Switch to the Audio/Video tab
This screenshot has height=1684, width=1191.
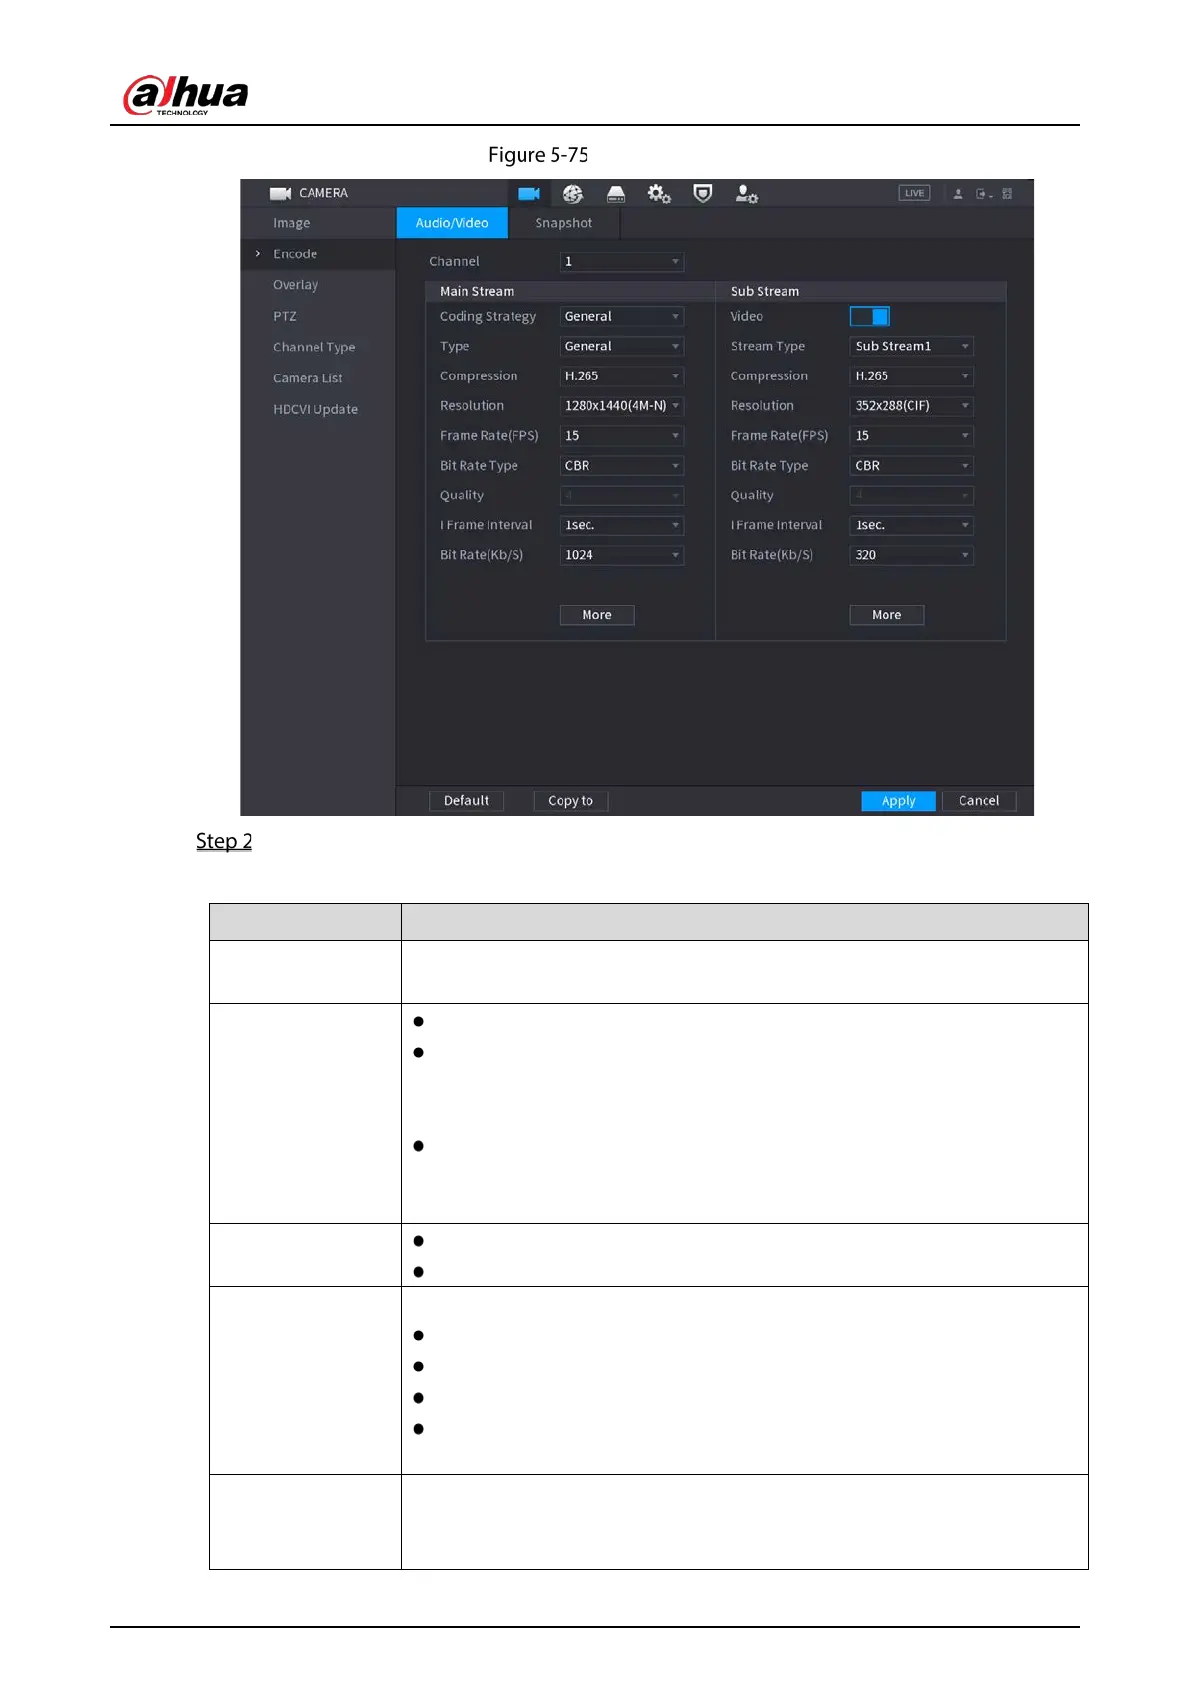point(452,223)
